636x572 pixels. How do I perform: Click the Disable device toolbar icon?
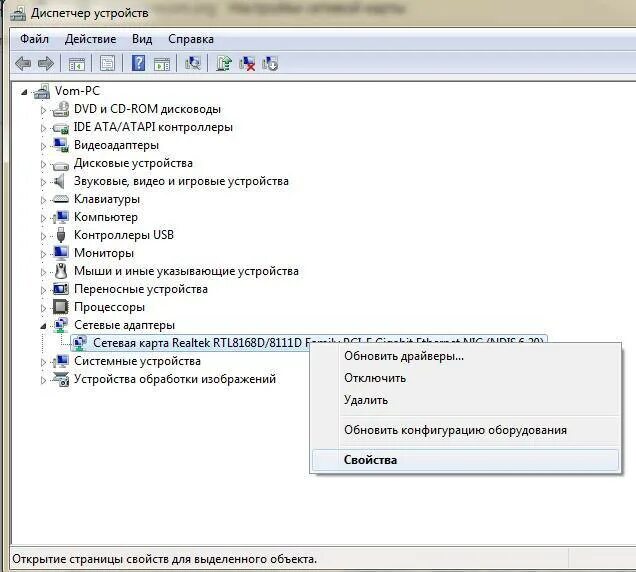[x=270, y=63]
